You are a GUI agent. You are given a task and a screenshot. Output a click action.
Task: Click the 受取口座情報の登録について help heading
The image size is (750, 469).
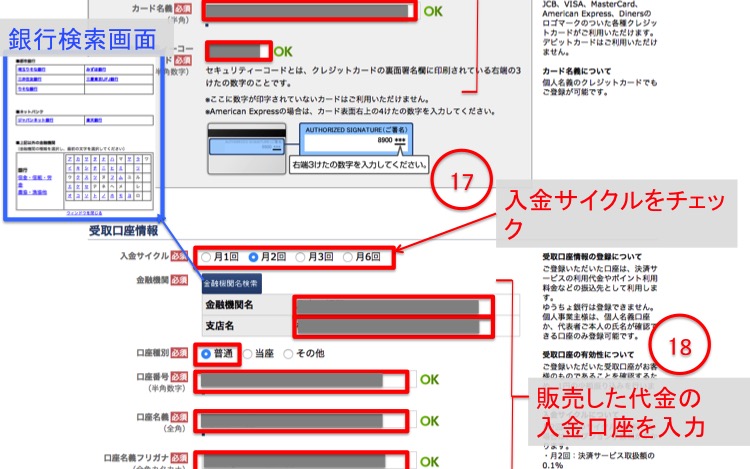pos(592,257)
